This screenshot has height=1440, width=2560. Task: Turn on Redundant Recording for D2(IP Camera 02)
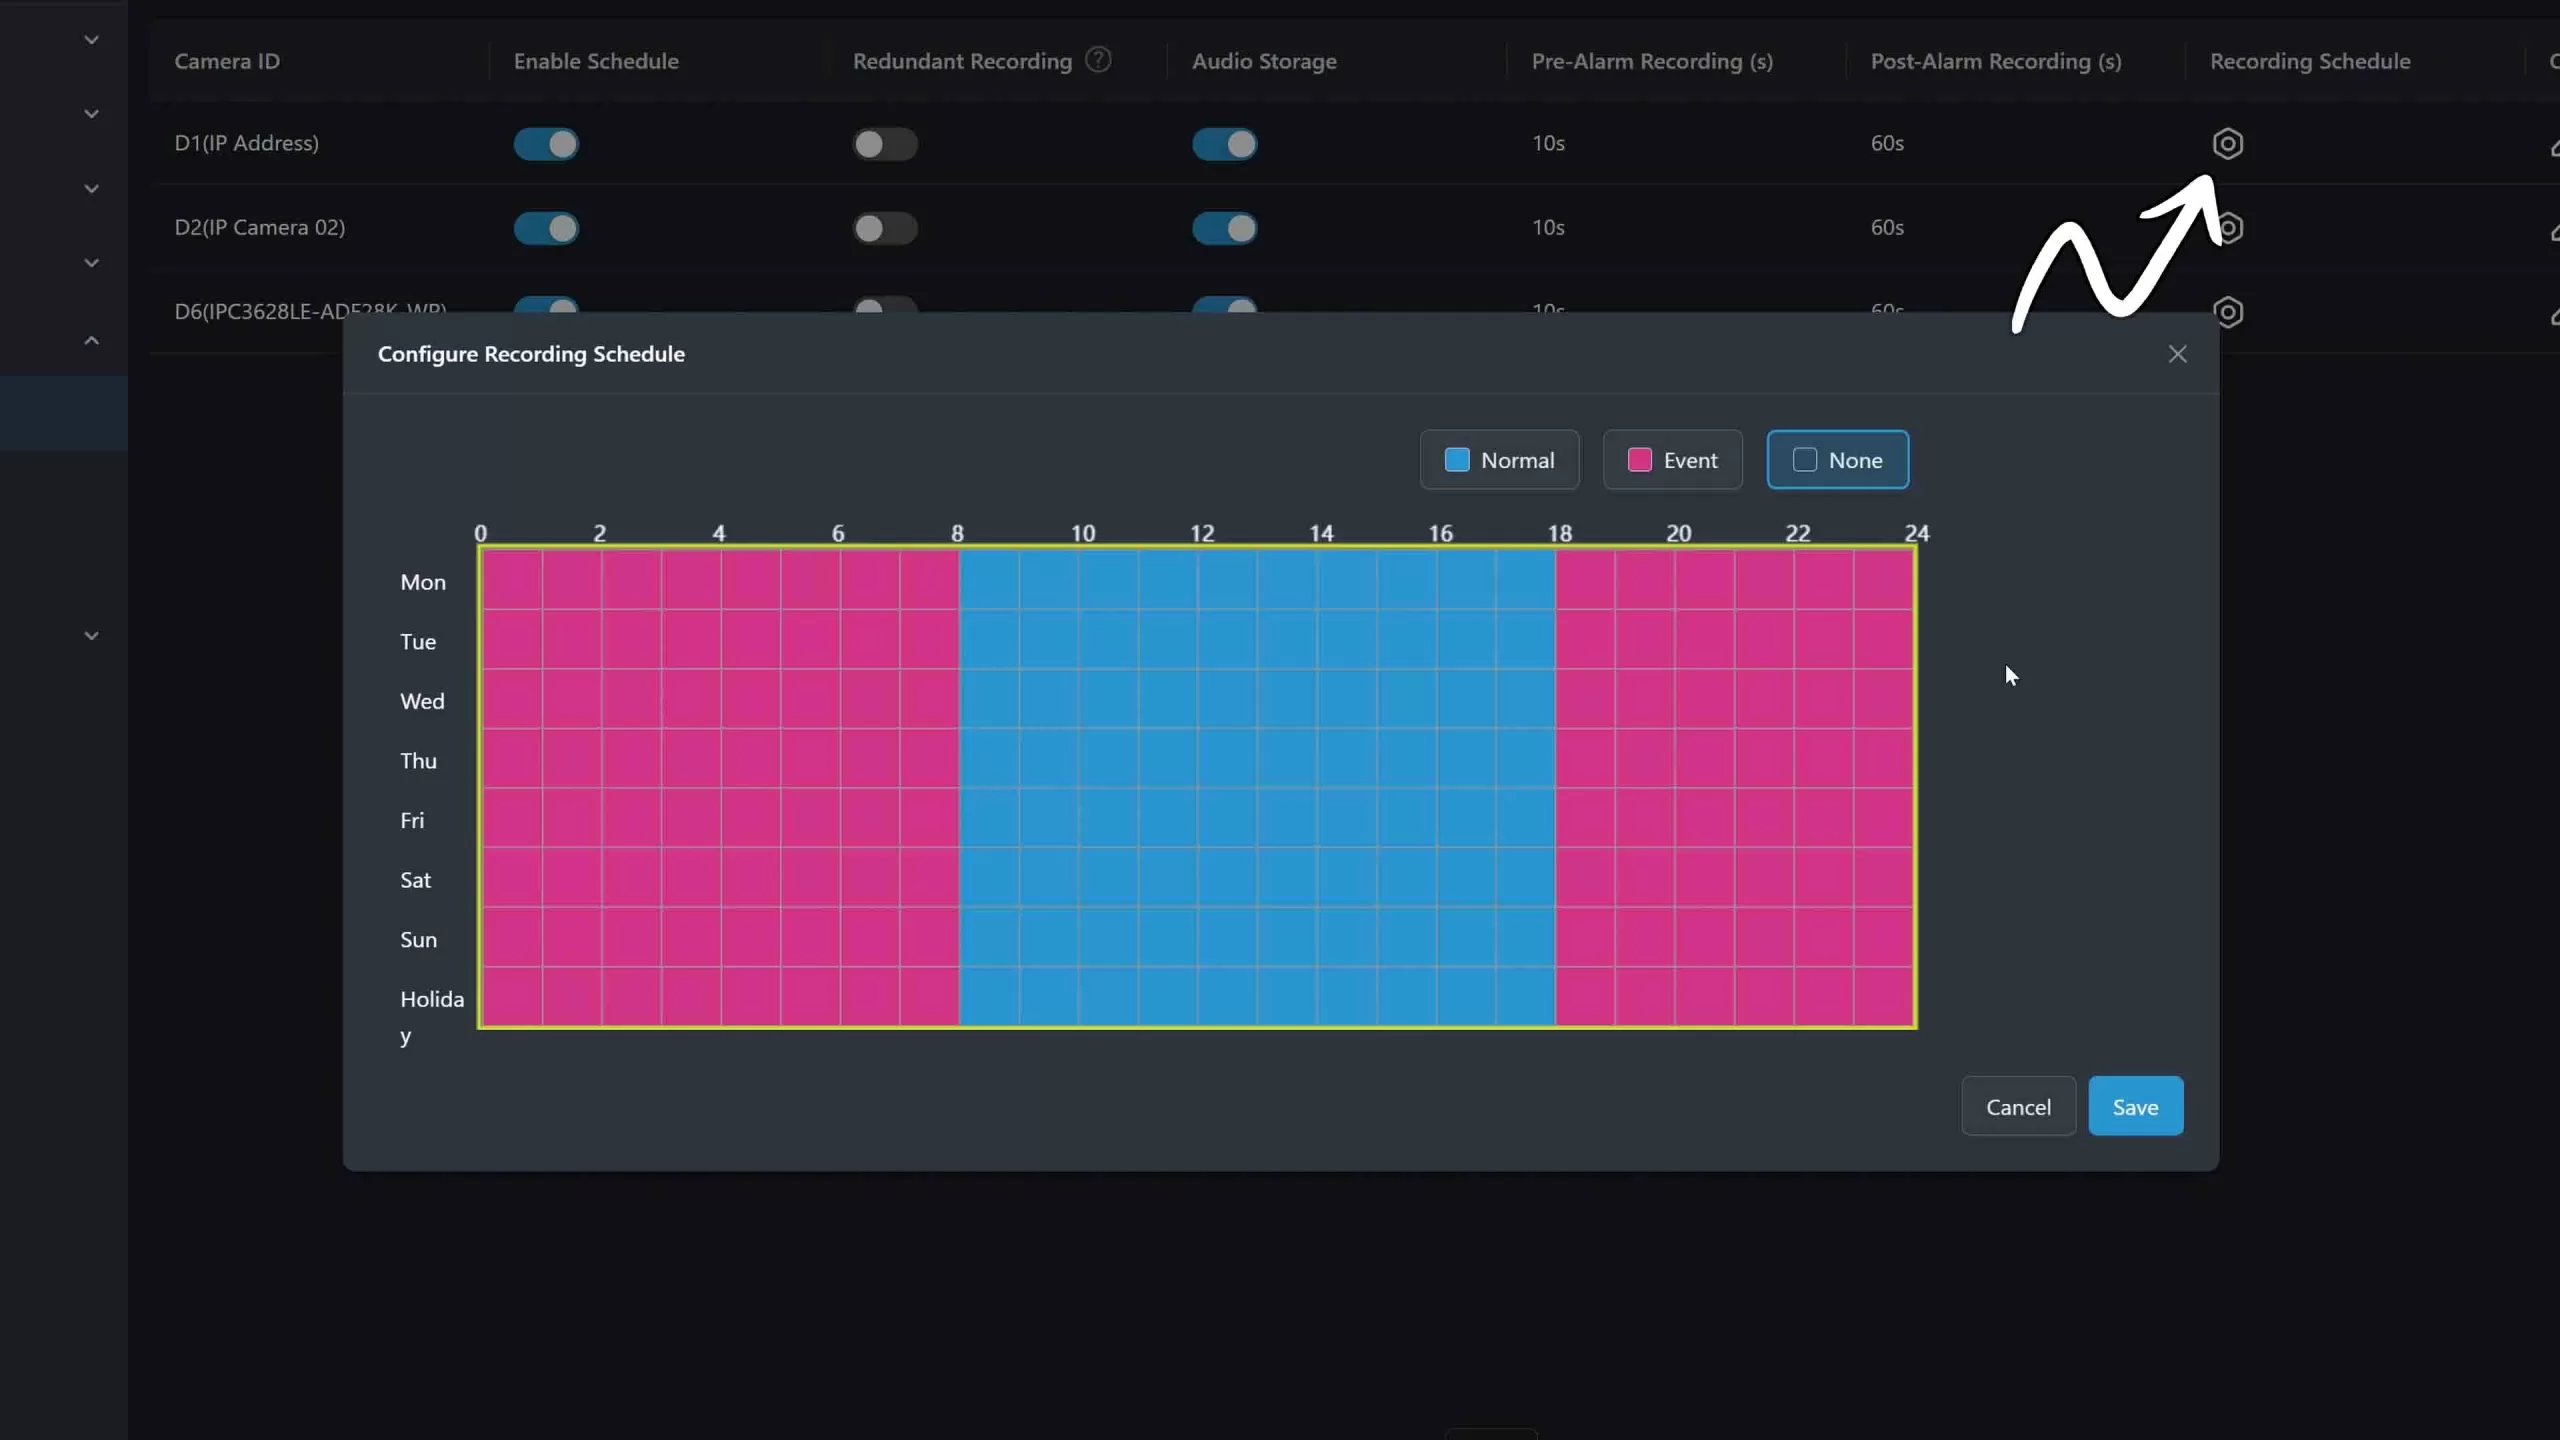885,228
